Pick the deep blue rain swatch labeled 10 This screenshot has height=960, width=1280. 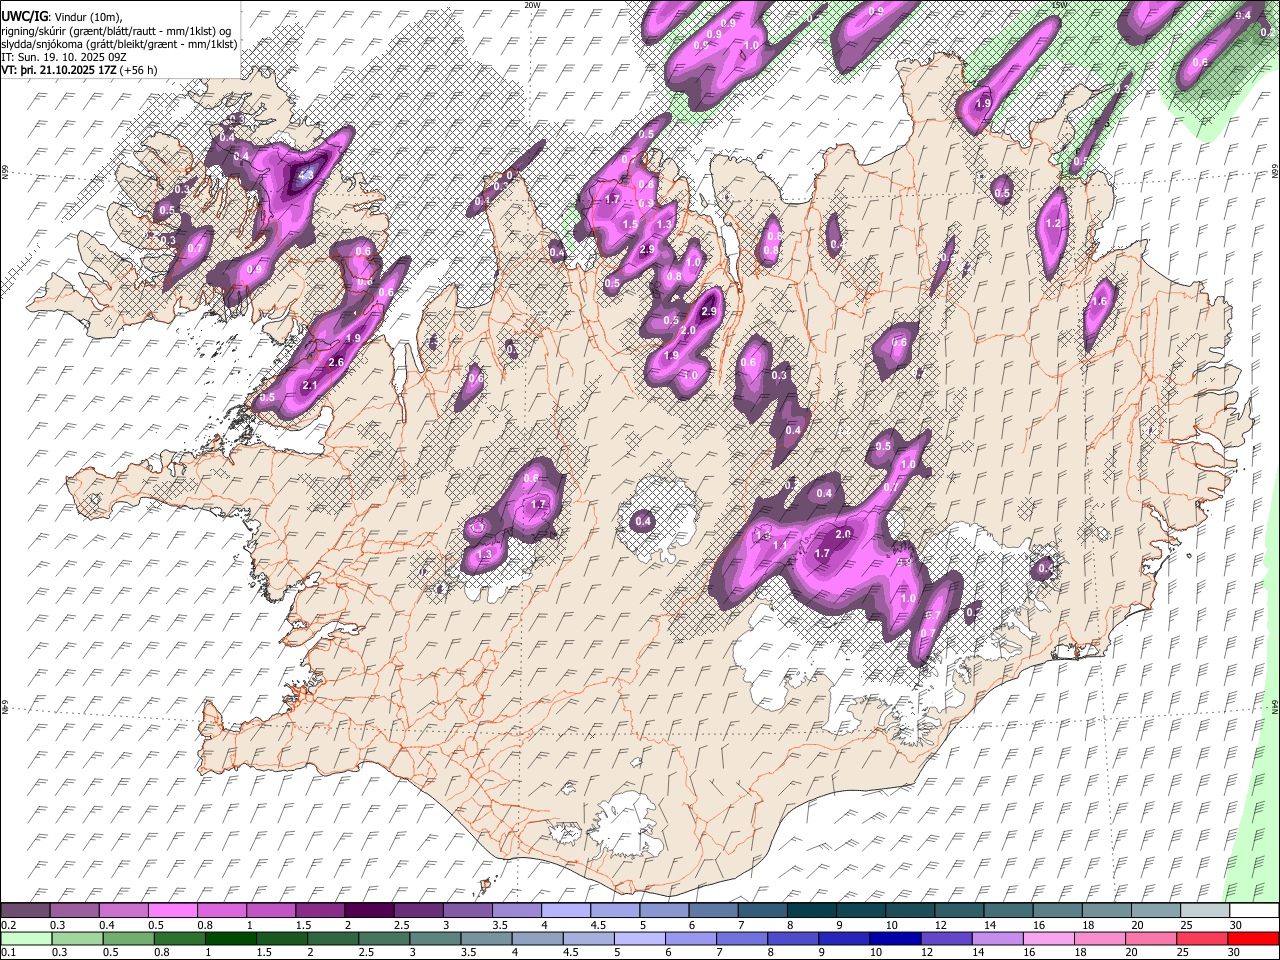(895, 939)
